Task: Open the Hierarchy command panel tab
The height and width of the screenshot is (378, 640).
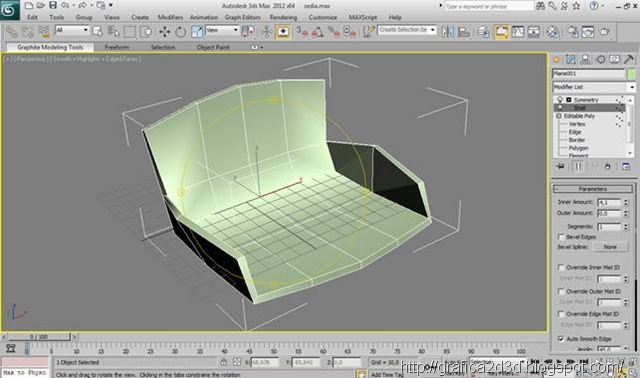Action: pyautogui.click(x=585, y=60)
